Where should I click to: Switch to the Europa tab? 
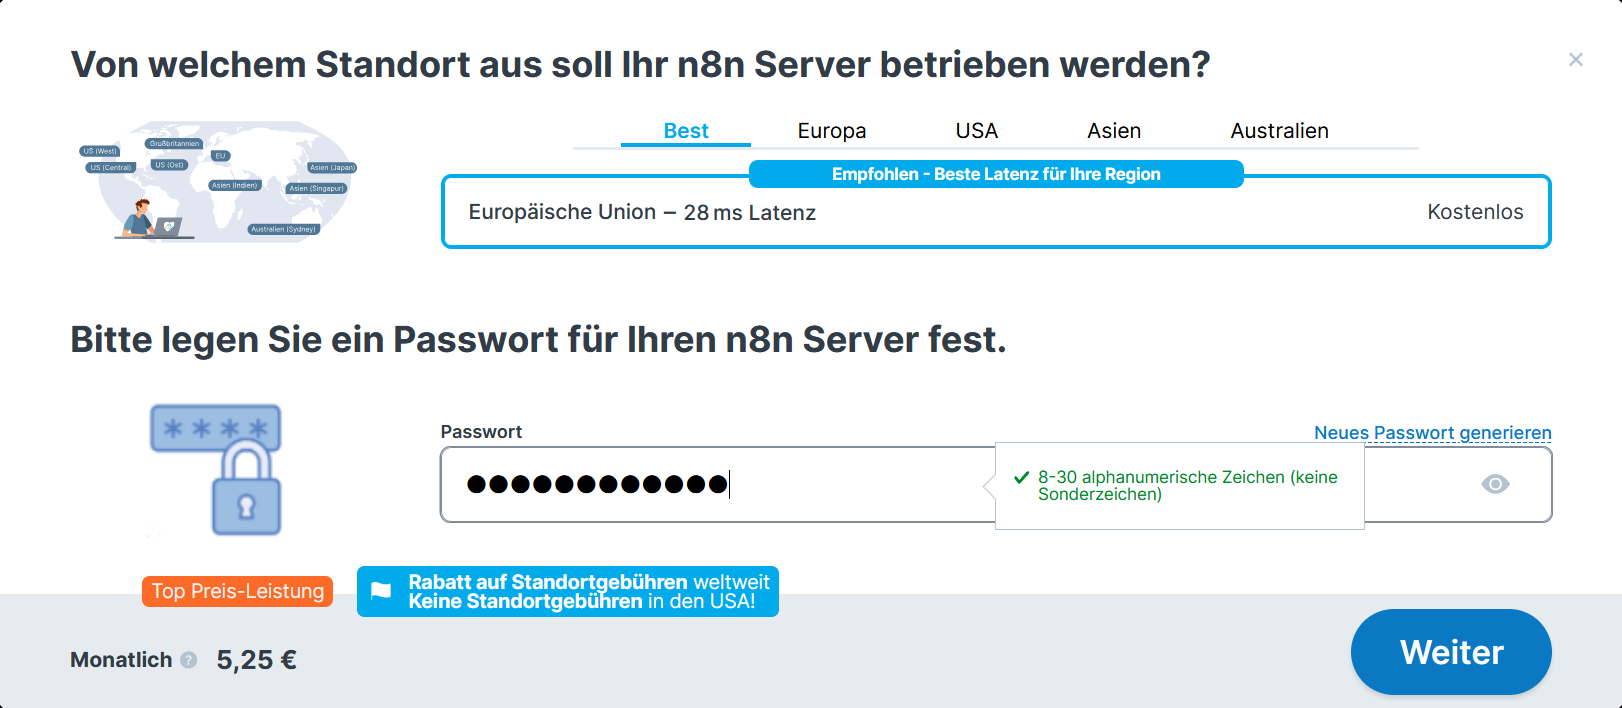(831, 131)
